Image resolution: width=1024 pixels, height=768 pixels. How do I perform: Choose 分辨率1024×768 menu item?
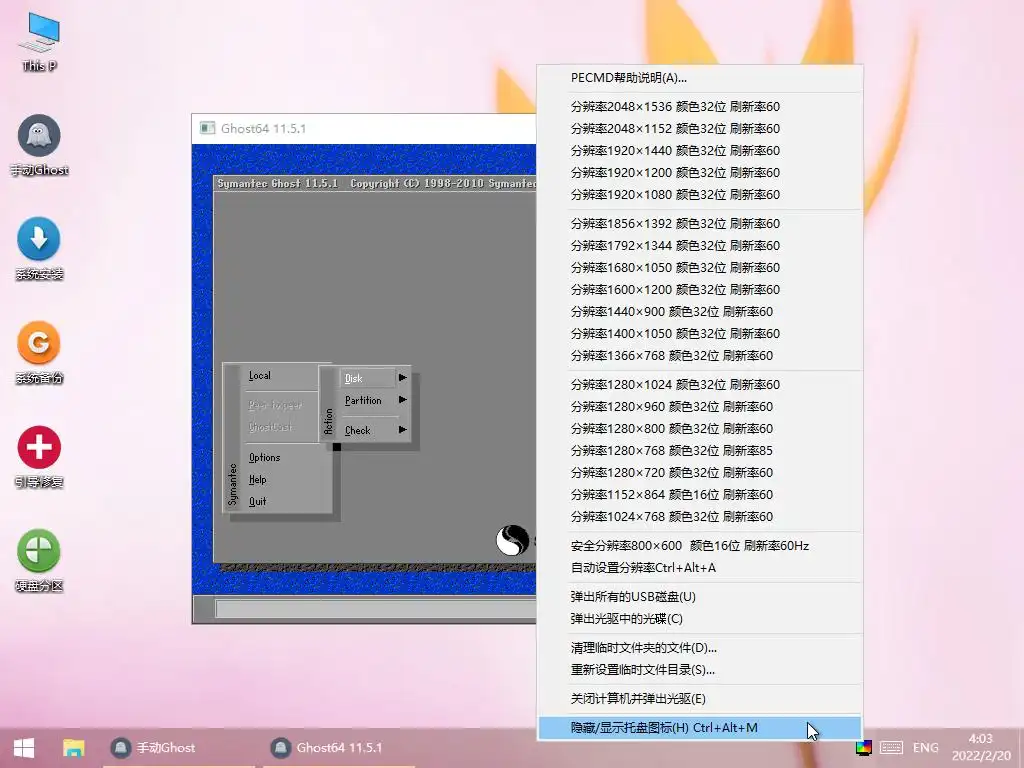coord(699,517)
